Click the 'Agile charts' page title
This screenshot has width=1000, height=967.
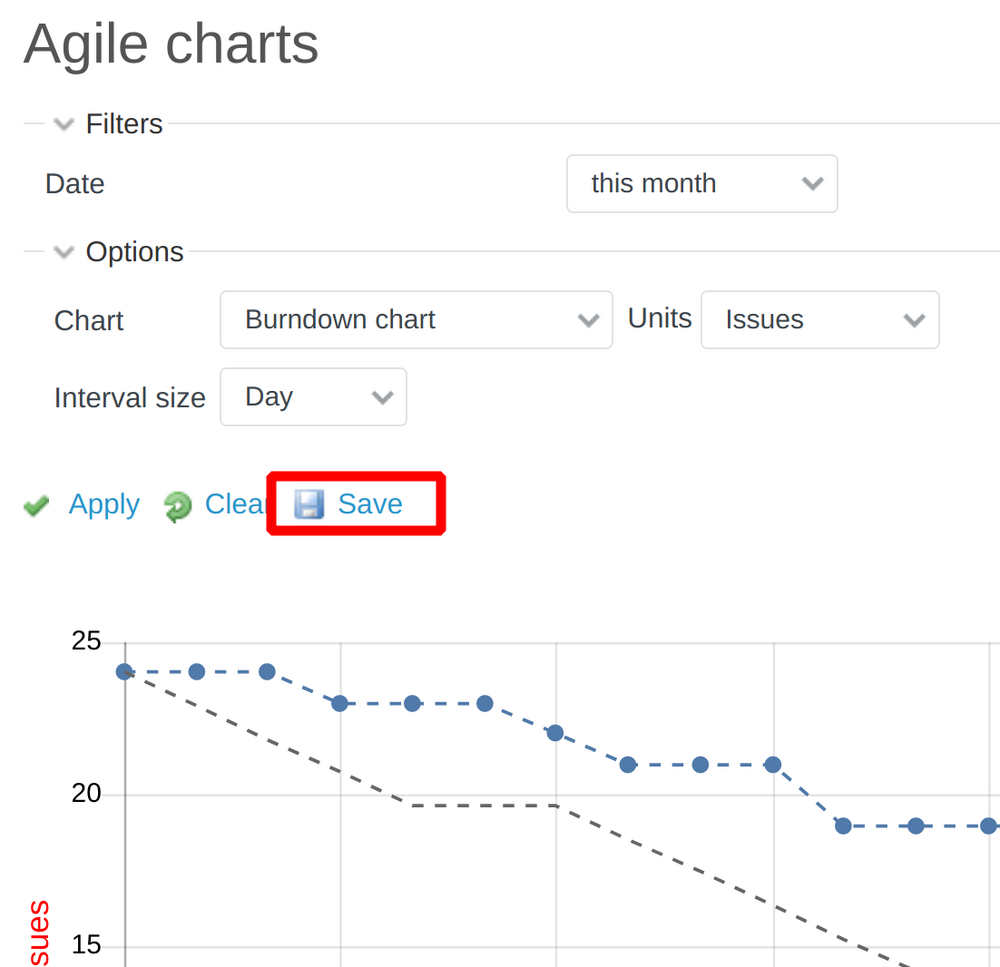[170, 44]
